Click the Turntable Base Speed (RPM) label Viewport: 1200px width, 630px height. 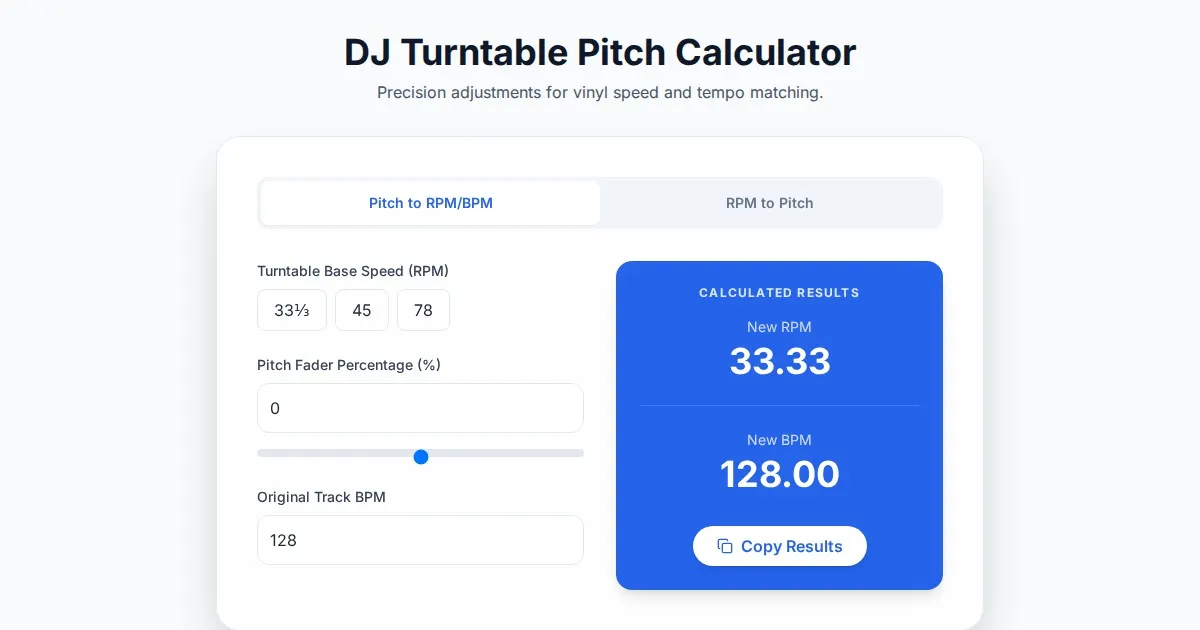coord(353,271)
